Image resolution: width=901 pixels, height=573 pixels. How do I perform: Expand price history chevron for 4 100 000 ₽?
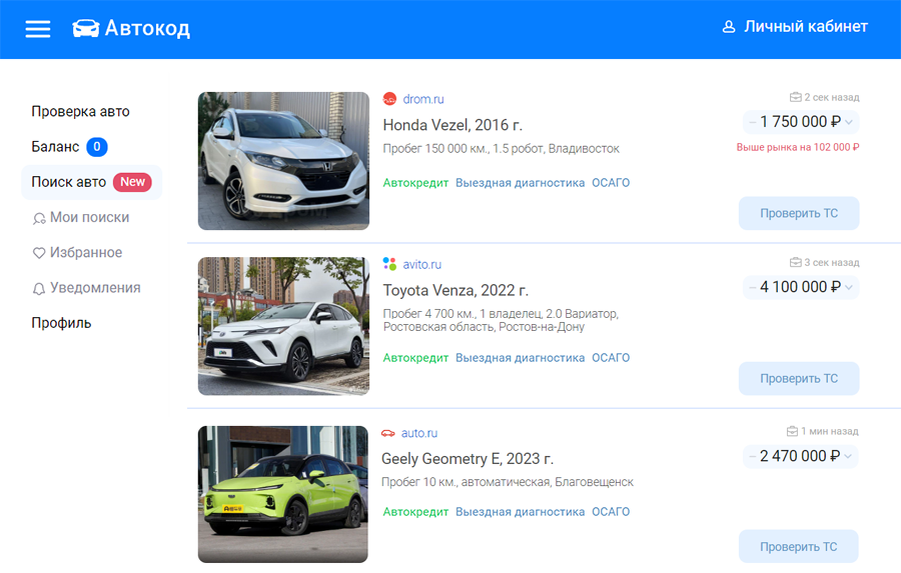(x=849, y=287)
